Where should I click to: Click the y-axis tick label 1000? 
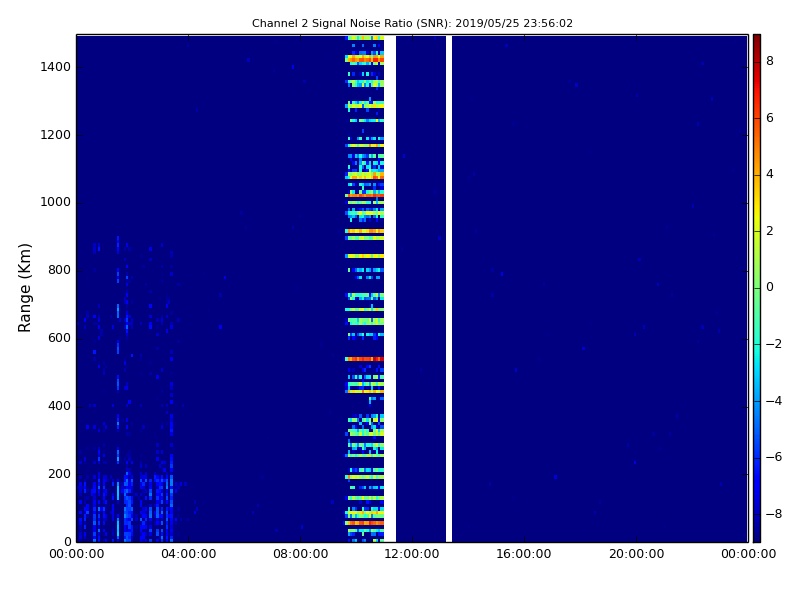tap(56, 202)
